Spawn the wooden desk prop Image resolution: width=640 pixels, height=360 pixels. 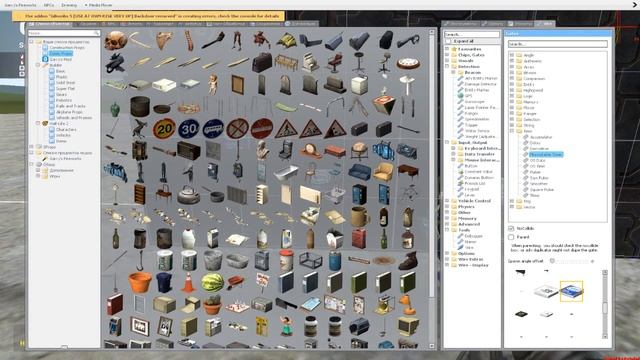point(408,172)
